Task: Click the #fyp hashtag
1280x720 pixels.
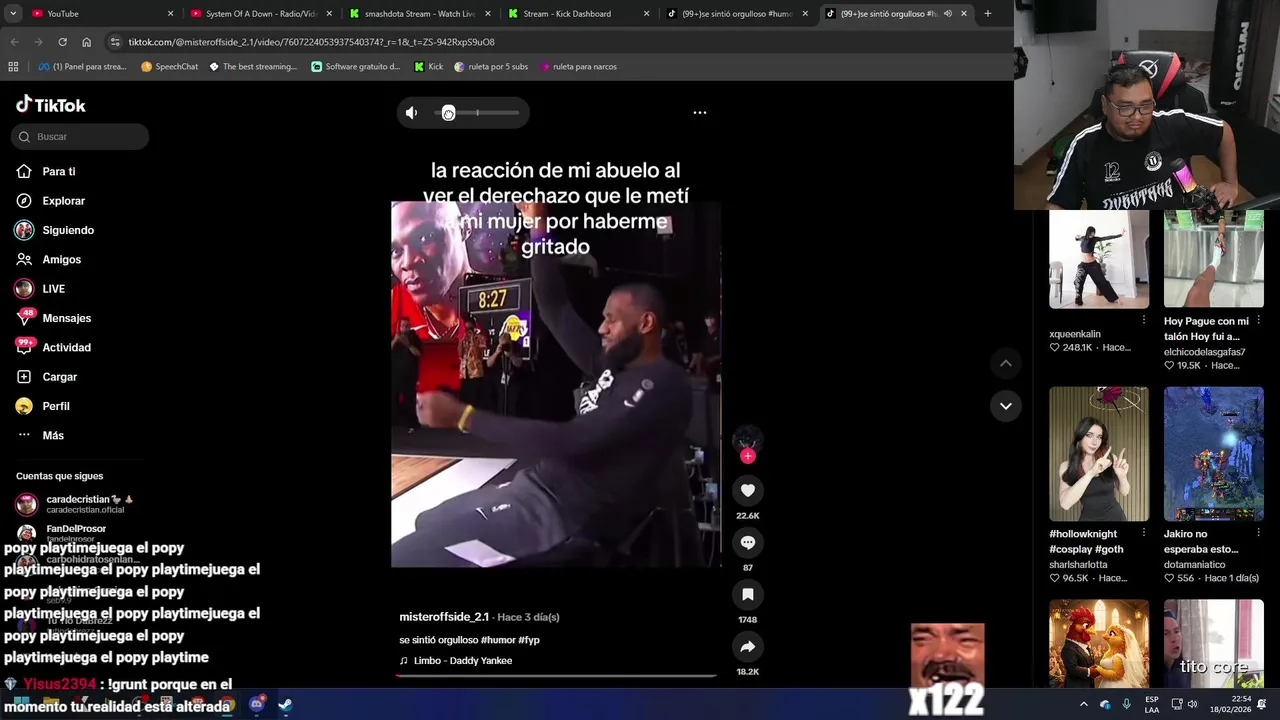Action: 529,640
